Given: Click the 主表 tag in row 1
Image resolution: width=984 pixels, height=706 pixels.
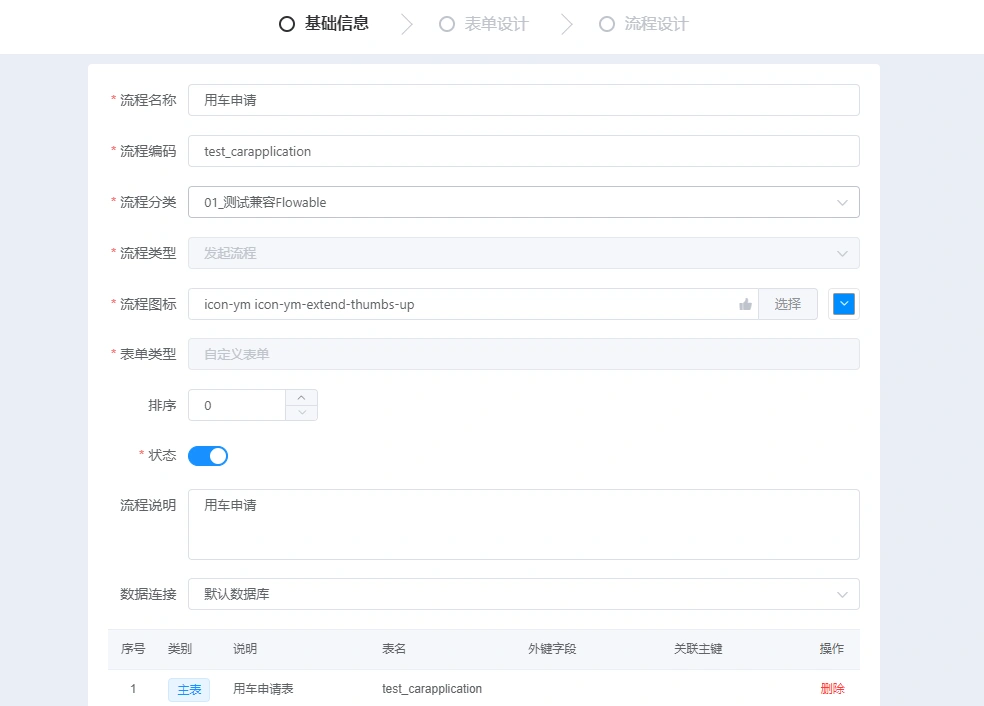Looking at the screenshot, I should [x=189, y=690].
